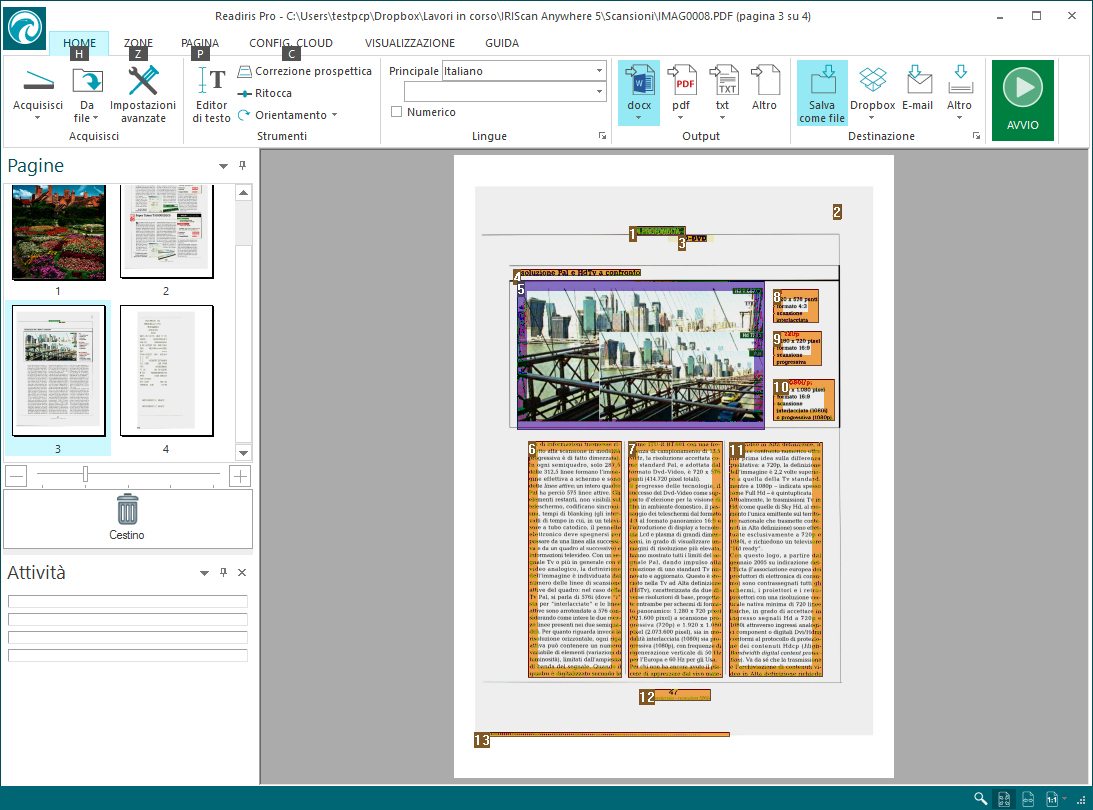The height and width of the screenshot is (810, 1093).
Task: Open the Editor di testo tool
Action: 211,95
